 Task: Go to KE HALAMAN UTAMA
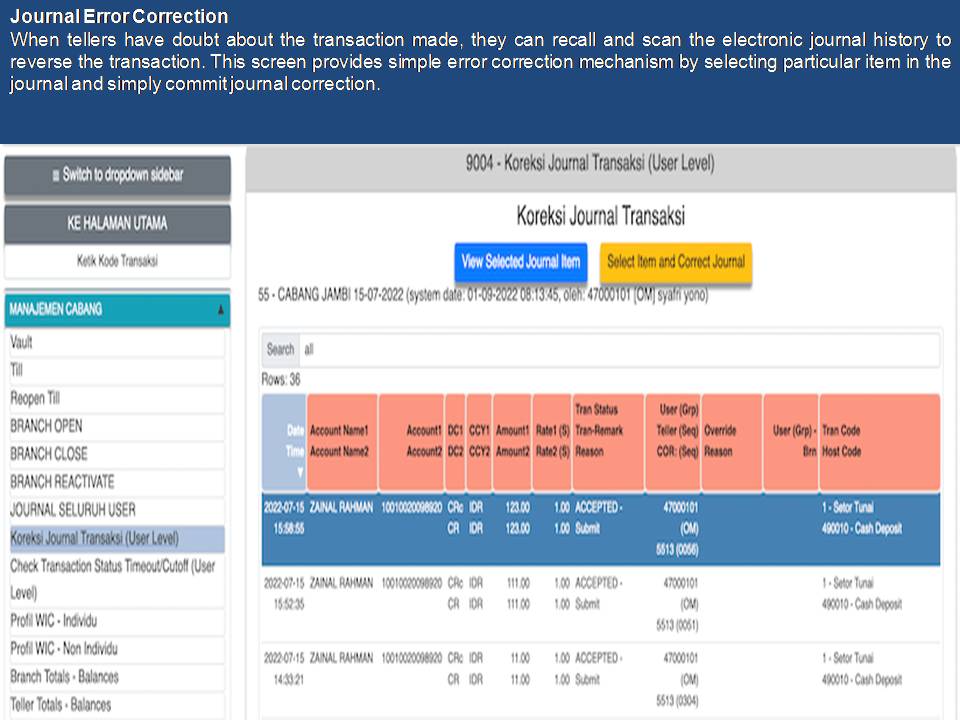(x=117, y=223)
